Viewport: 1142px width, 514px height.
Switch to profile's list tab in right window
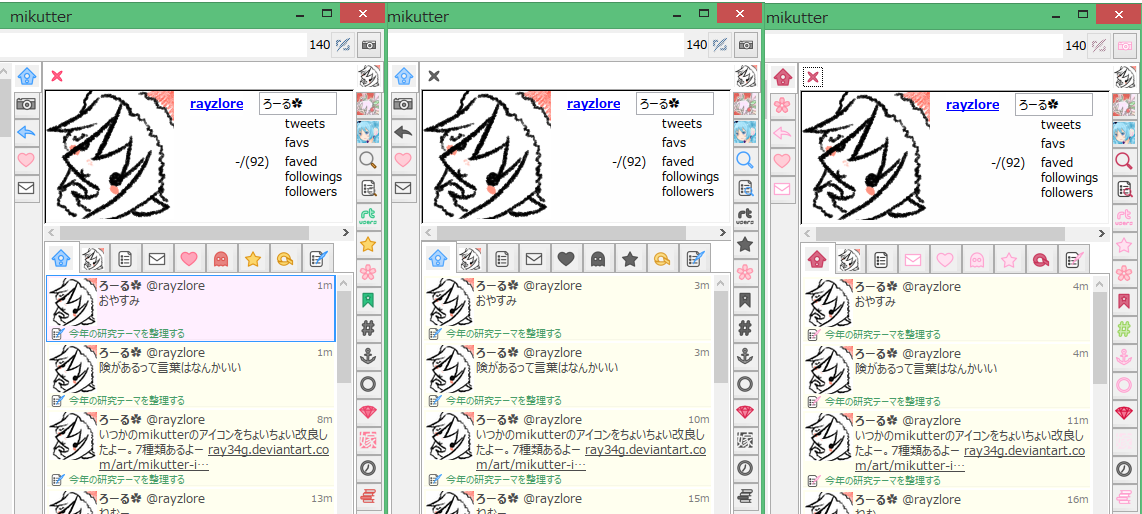881,259
